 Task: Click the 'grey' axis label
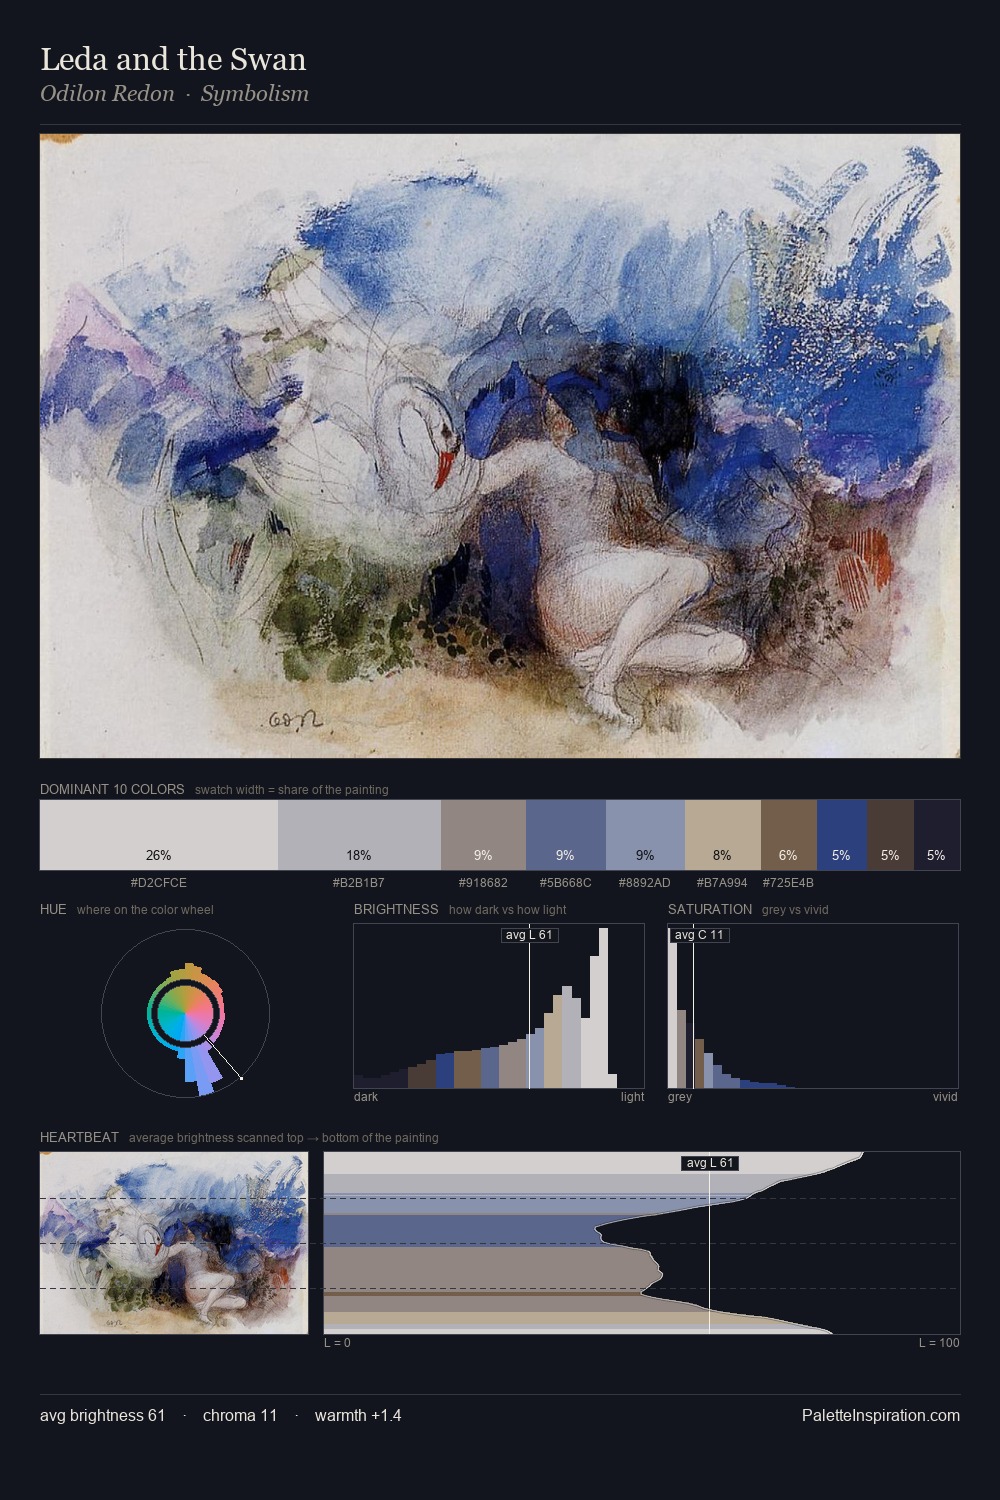coord(680,1097)
